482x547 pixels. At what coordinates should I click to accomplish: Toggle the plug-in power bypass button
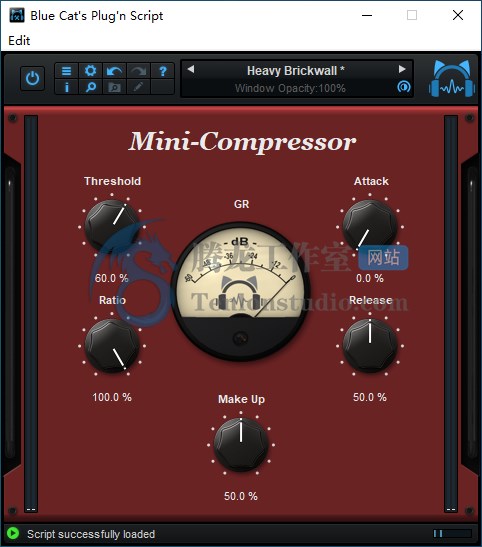32,78
